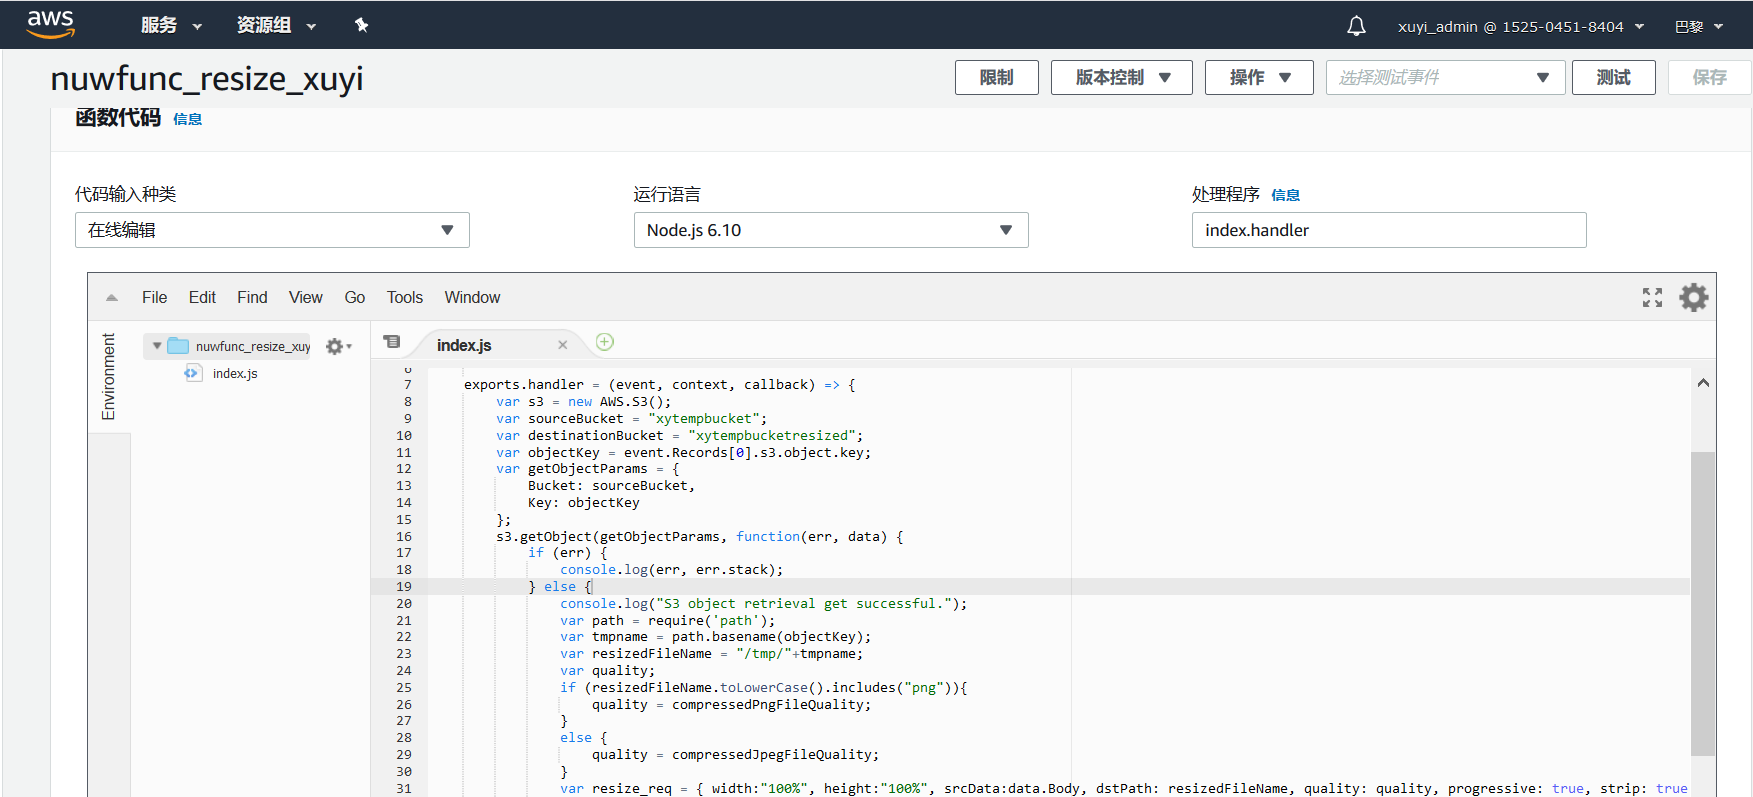Open 函数代码 信息 info link
Image resolution: width=1753 pixels, height=797 pixels.
(x=187, y=119)
